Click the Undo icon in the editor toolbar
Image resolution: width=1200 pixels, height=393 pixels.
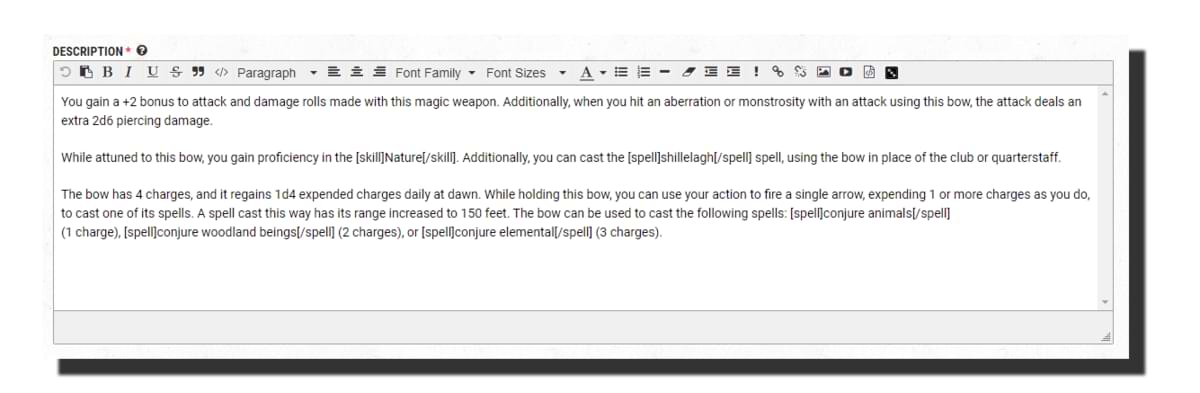click(65, 72)
